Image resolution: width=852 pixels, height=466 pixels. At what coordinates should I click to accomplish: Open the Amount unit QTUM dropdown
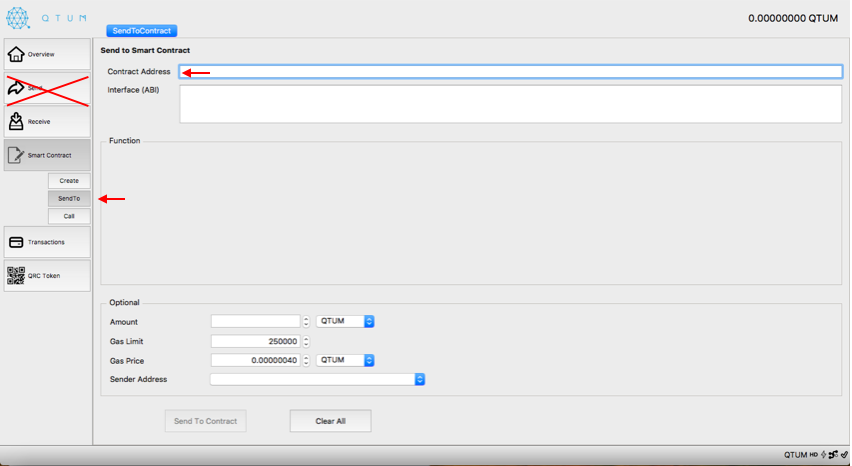pos(345,322)
